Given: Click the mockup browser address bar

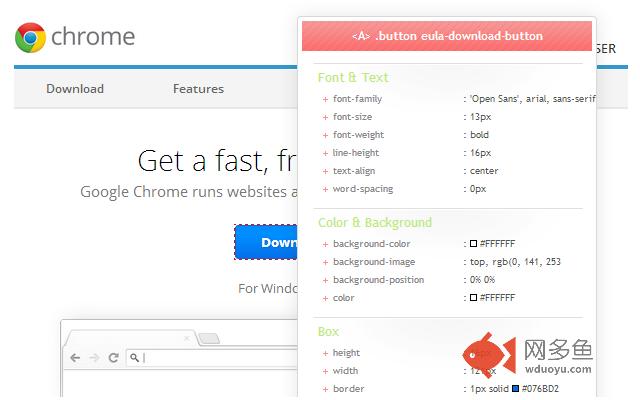Looking at the screenshot, I should 212,358.
